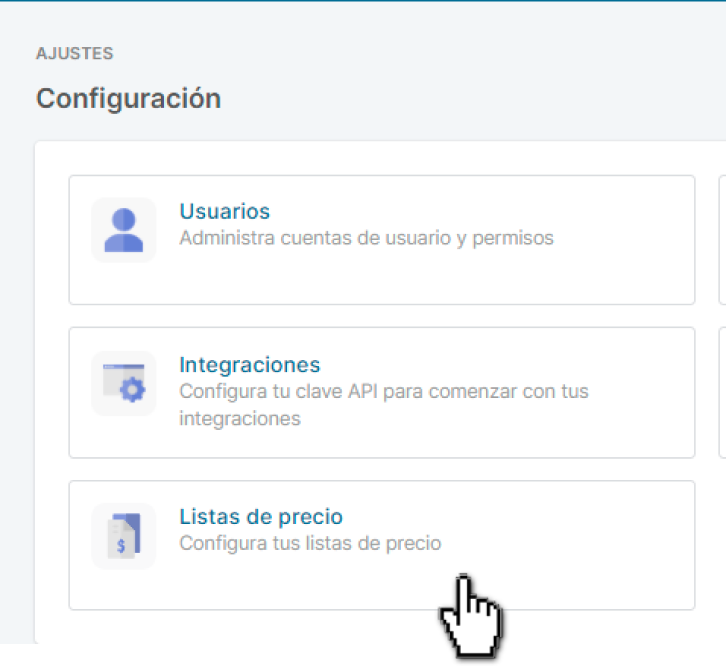Open the Usuarios settings link
This screenshot has width=726, height=666.
[225, 212]
